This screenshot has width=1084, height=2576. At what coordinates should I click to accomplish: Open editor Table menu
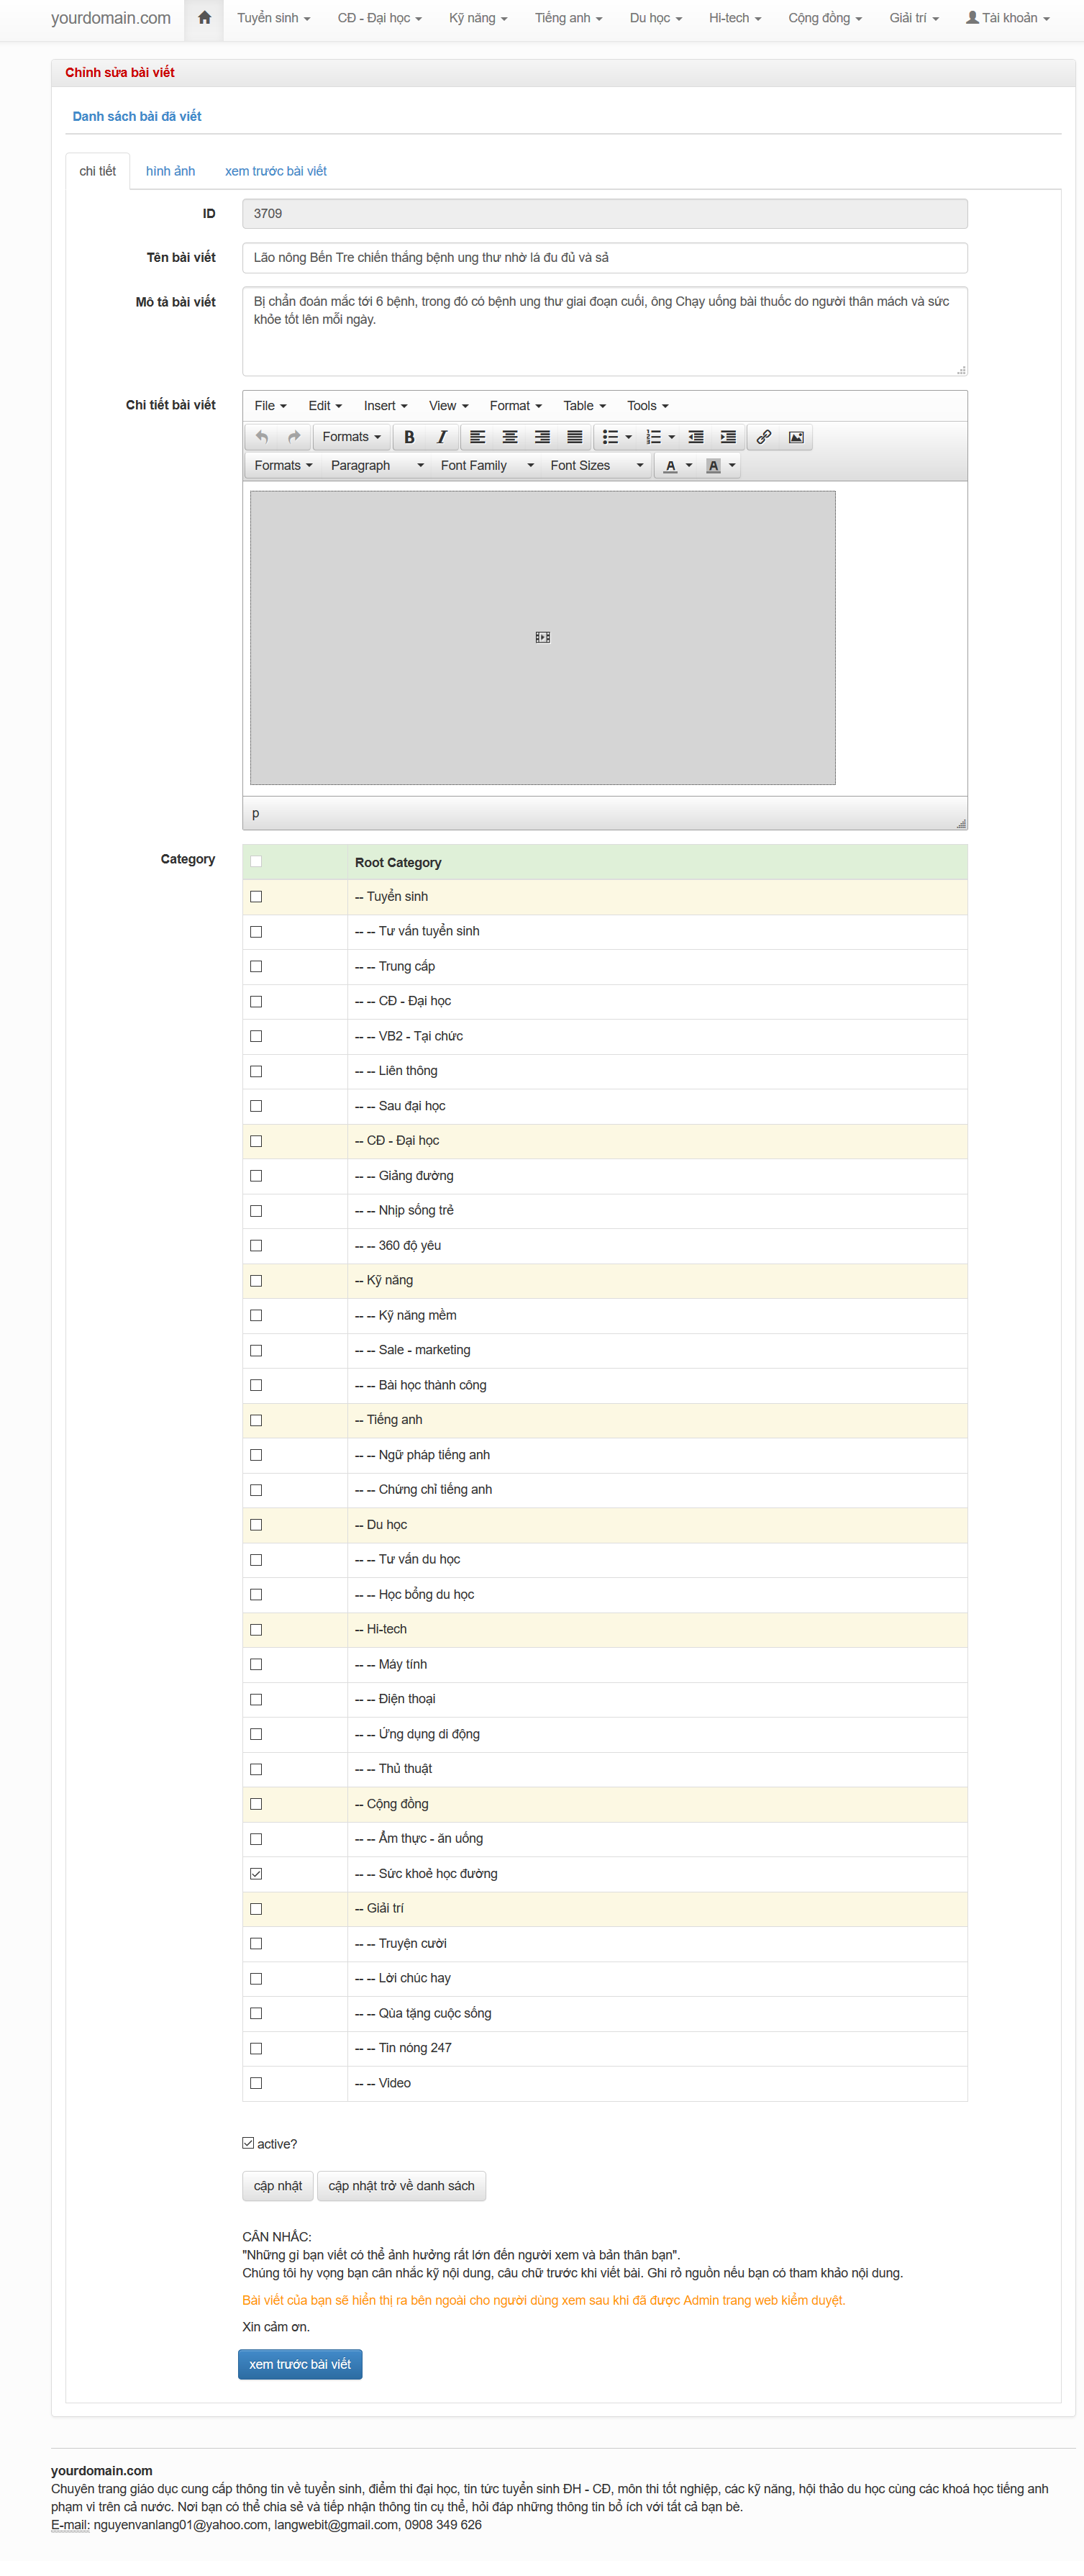pyautogui.click(x=584, y=406)
